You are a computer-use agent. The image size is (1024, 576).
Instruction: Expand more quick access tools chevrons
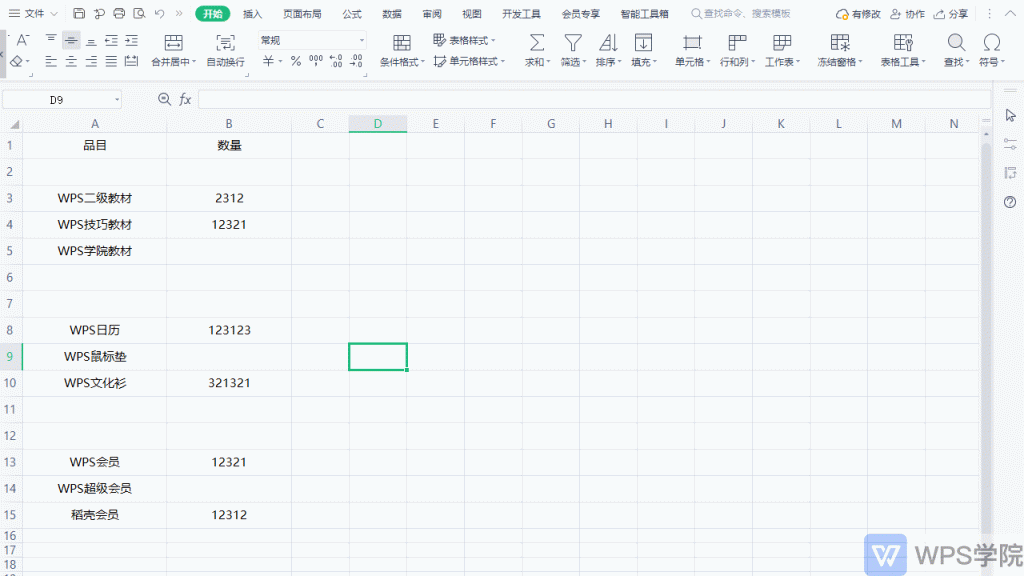(x=179, y=13)
